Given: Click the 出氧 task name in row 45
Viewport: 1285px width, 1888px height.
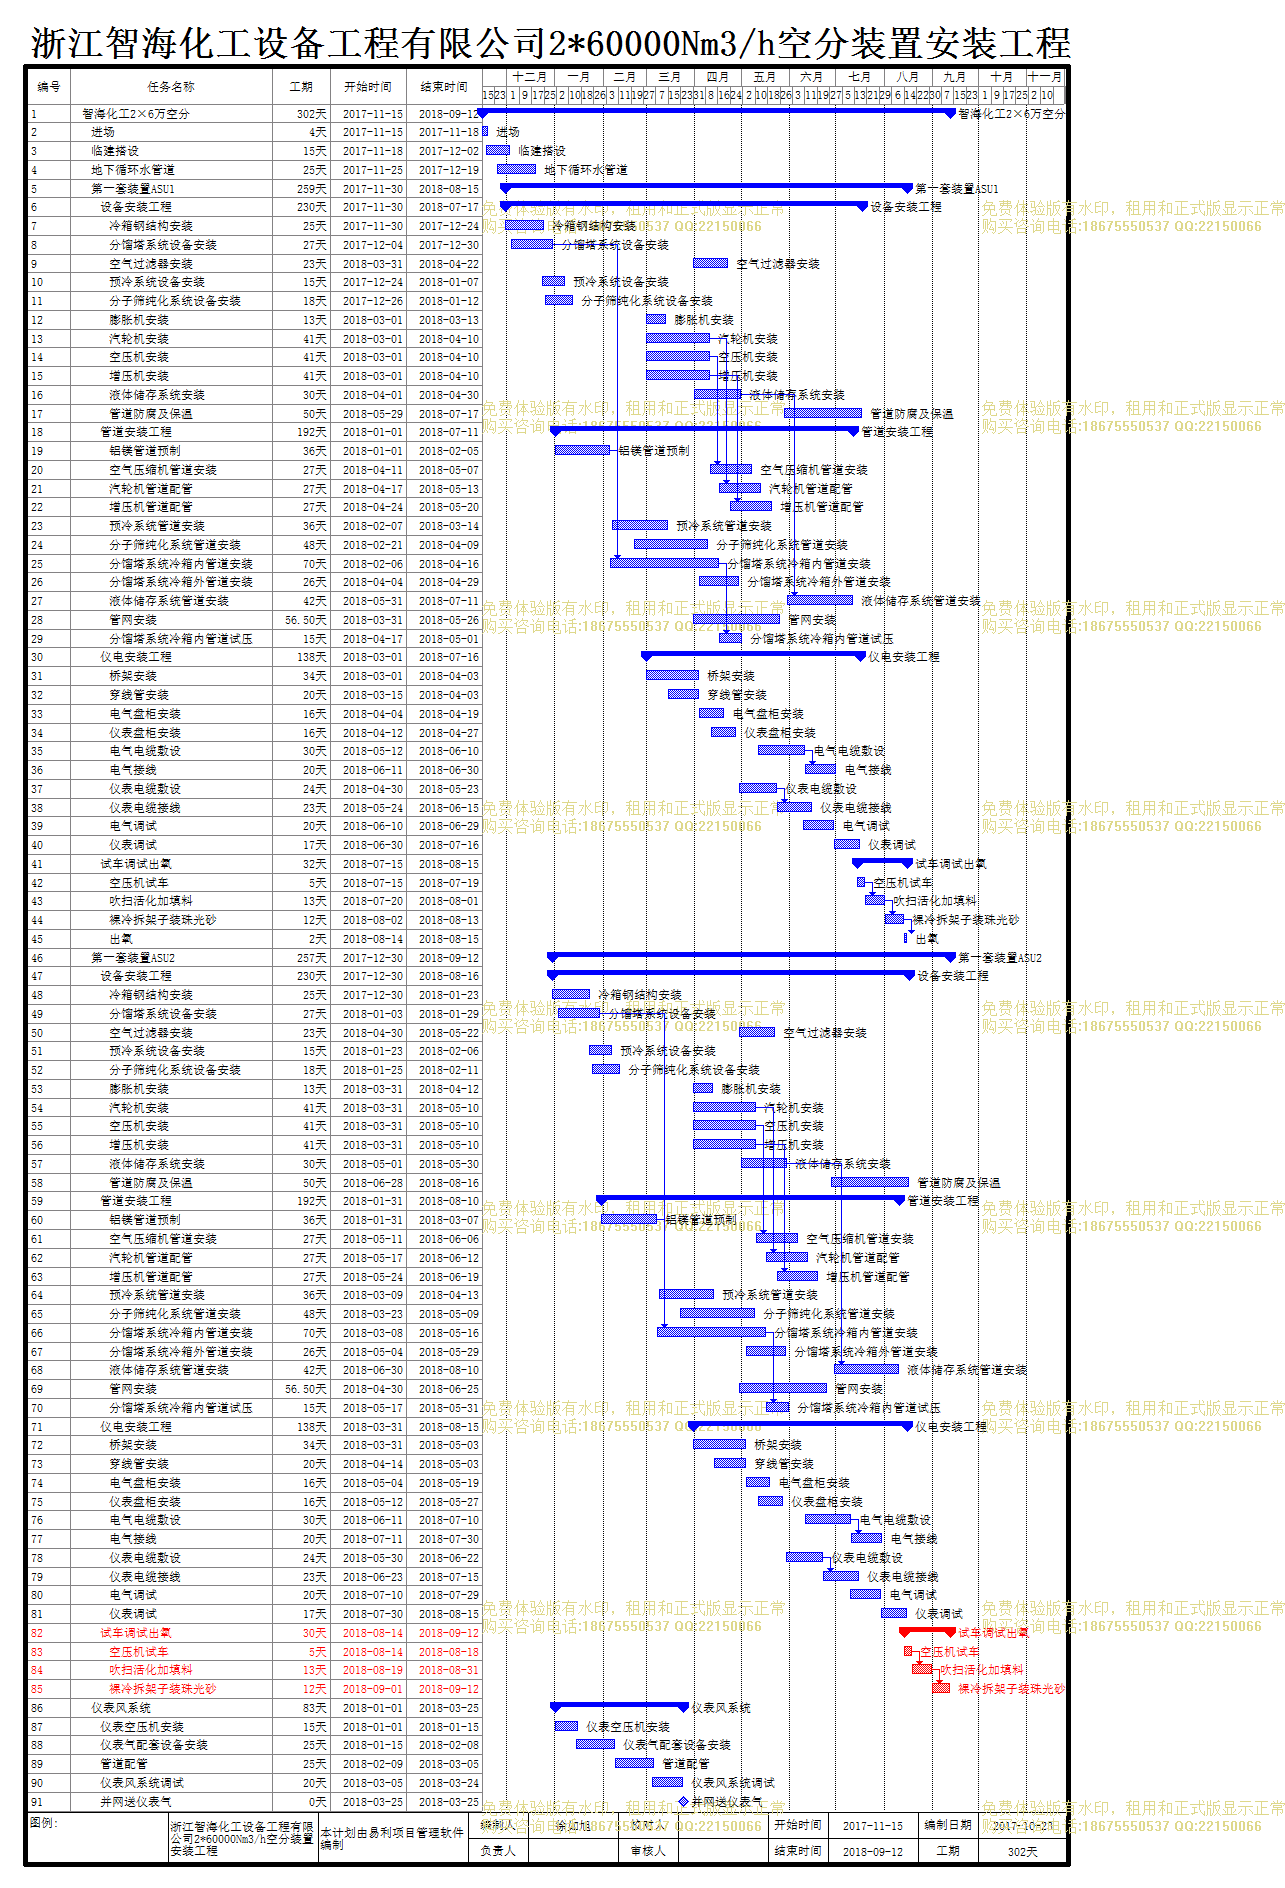Looking at the screenshot, I should click(121, 939).
